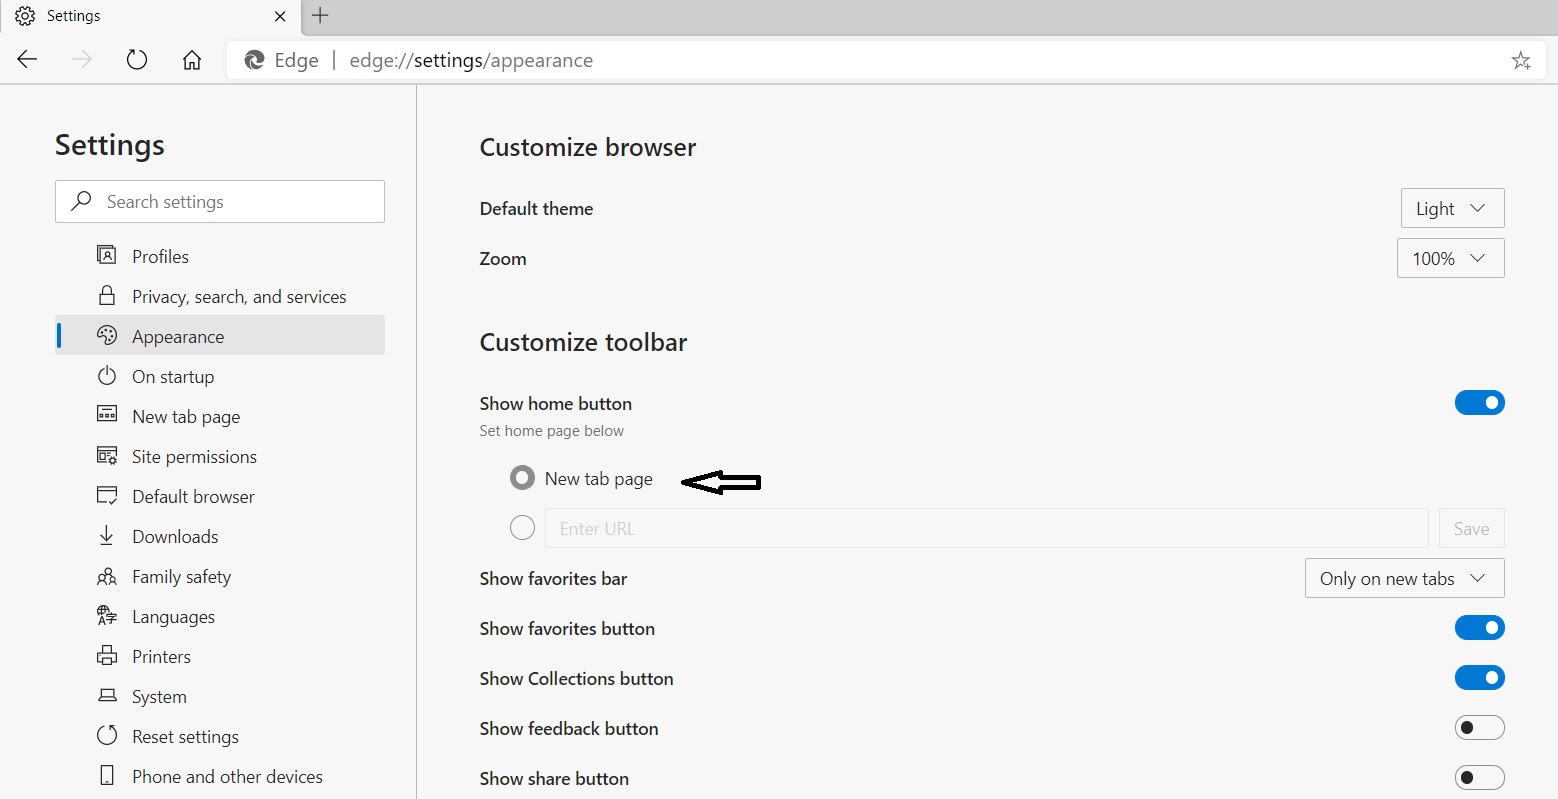Click the Enter URL input field
This screenshot has width=1558, height=799.
tap(987, 528)
